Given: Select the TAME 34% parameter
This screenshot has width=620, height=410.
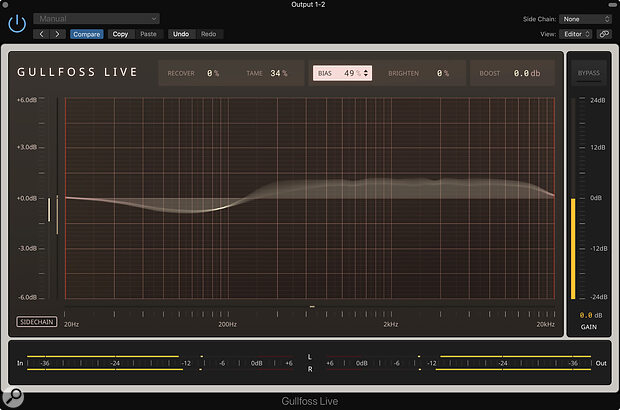Looking at the screenshot, I should coord(267,73).
